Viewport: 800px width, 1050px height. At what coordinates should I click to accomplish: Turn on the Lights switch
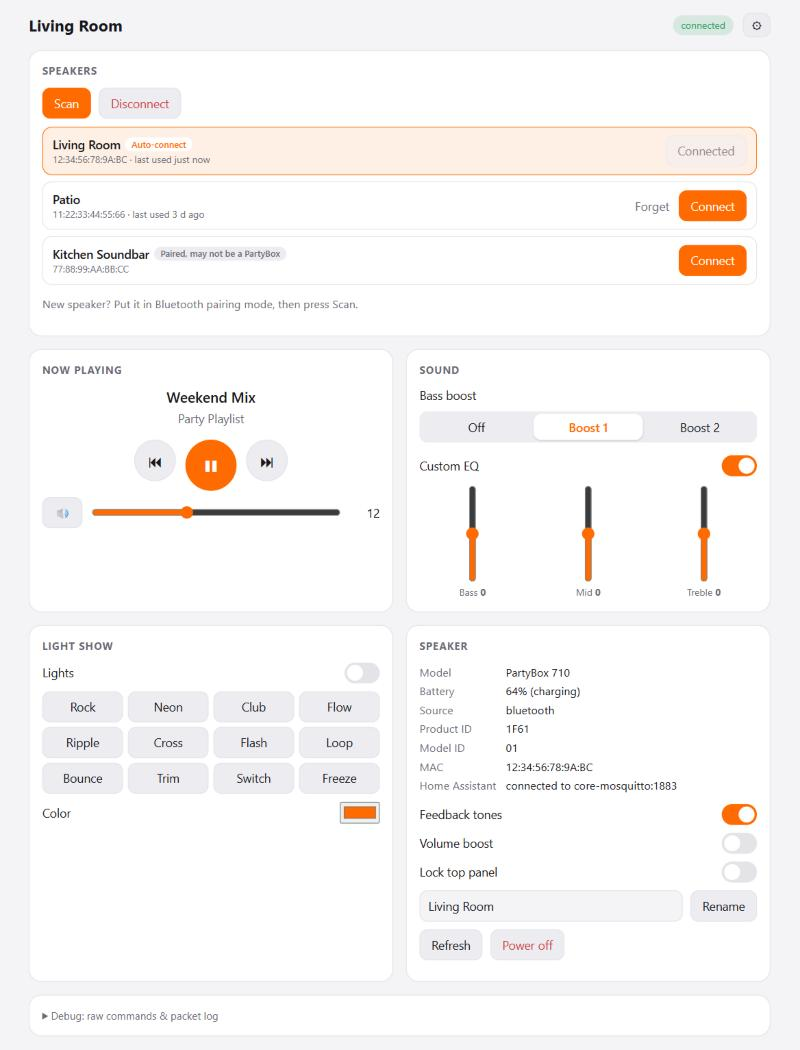(x=362, y=673)
